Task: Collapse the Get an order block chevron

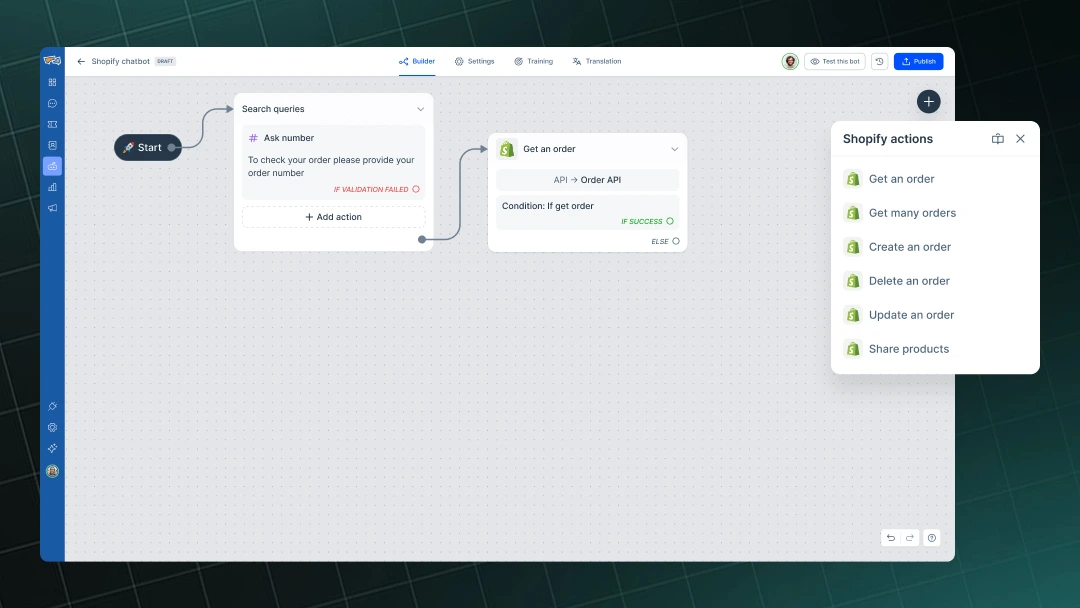Action: coord(675,148)
